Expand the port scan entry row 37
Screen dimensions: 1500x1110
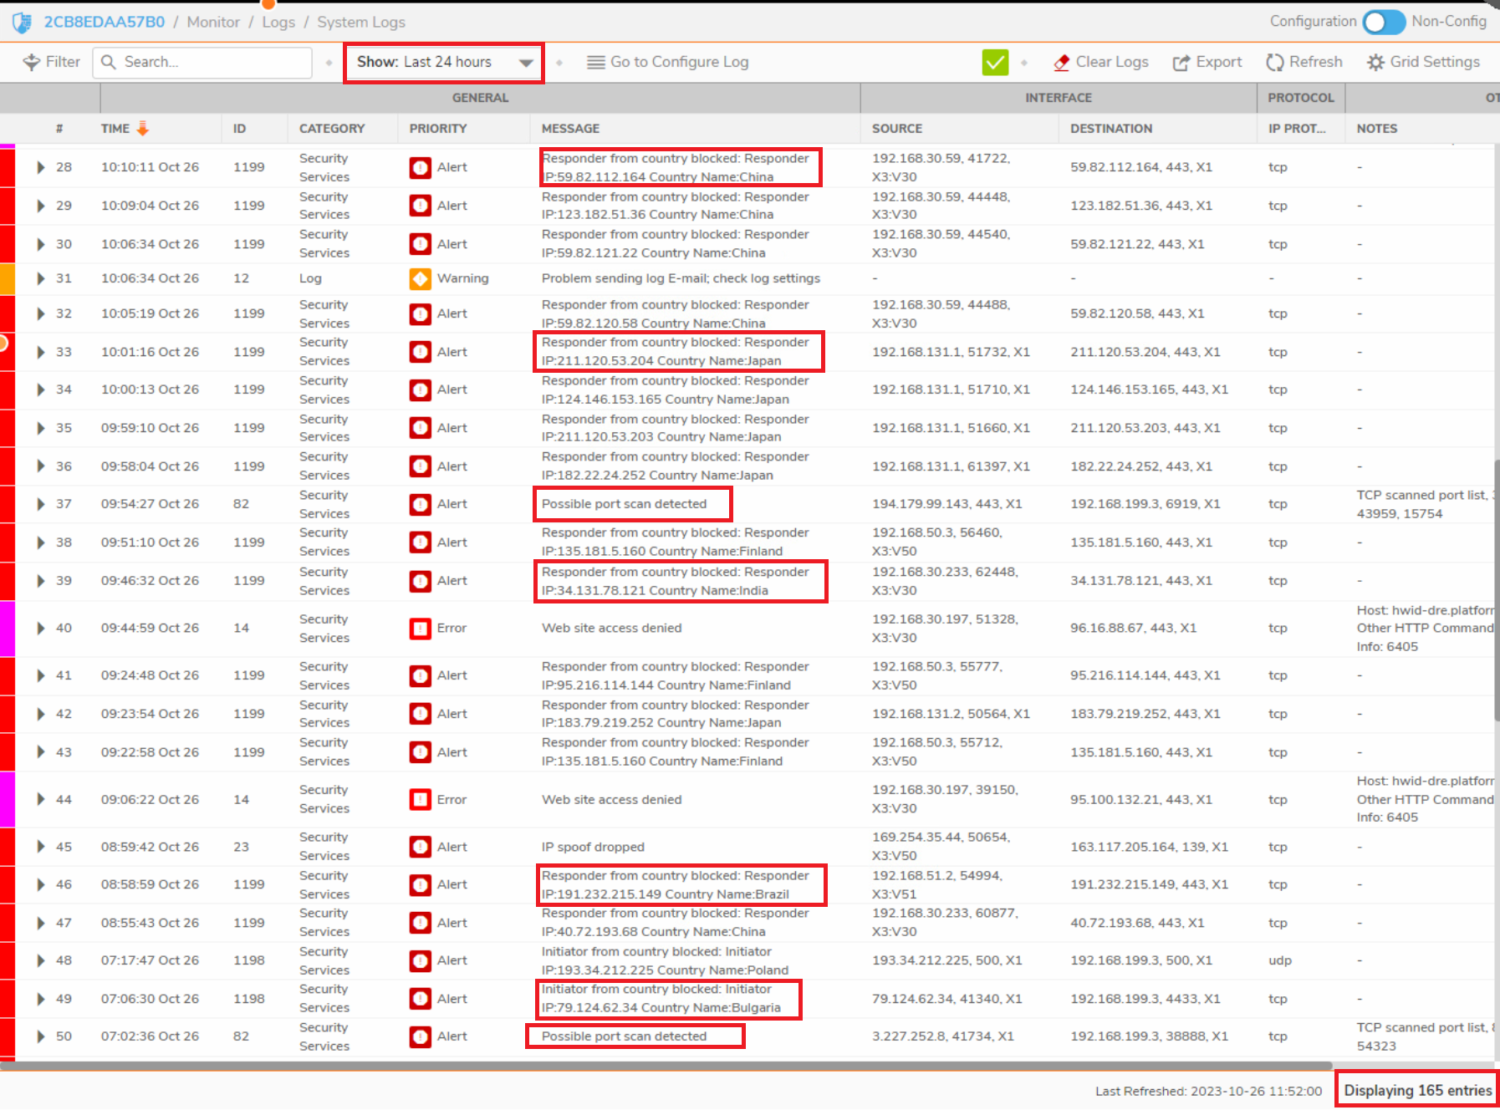point(41,504)
